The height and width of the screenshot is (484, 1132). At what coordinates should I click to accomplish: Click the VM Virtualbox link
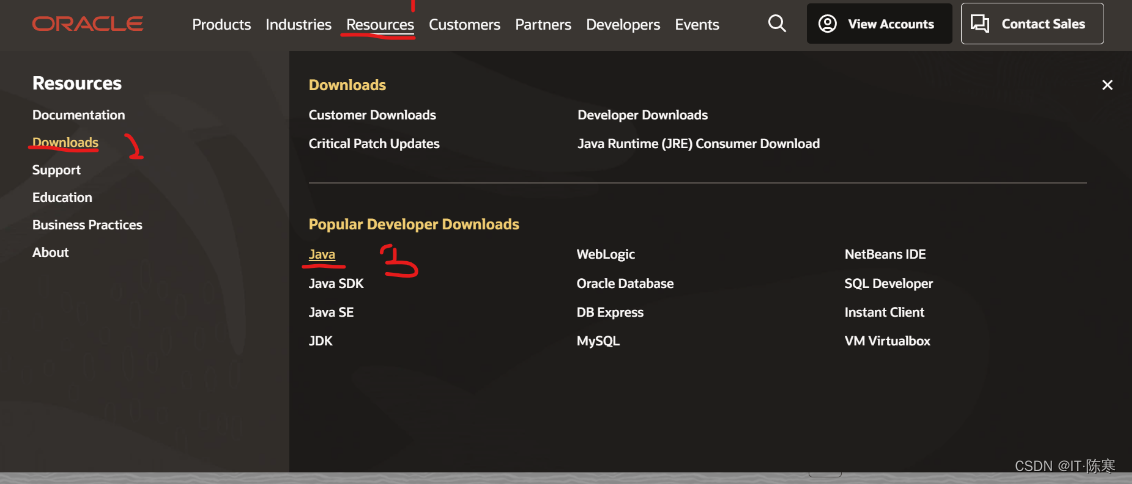click(x=887, y=341)
